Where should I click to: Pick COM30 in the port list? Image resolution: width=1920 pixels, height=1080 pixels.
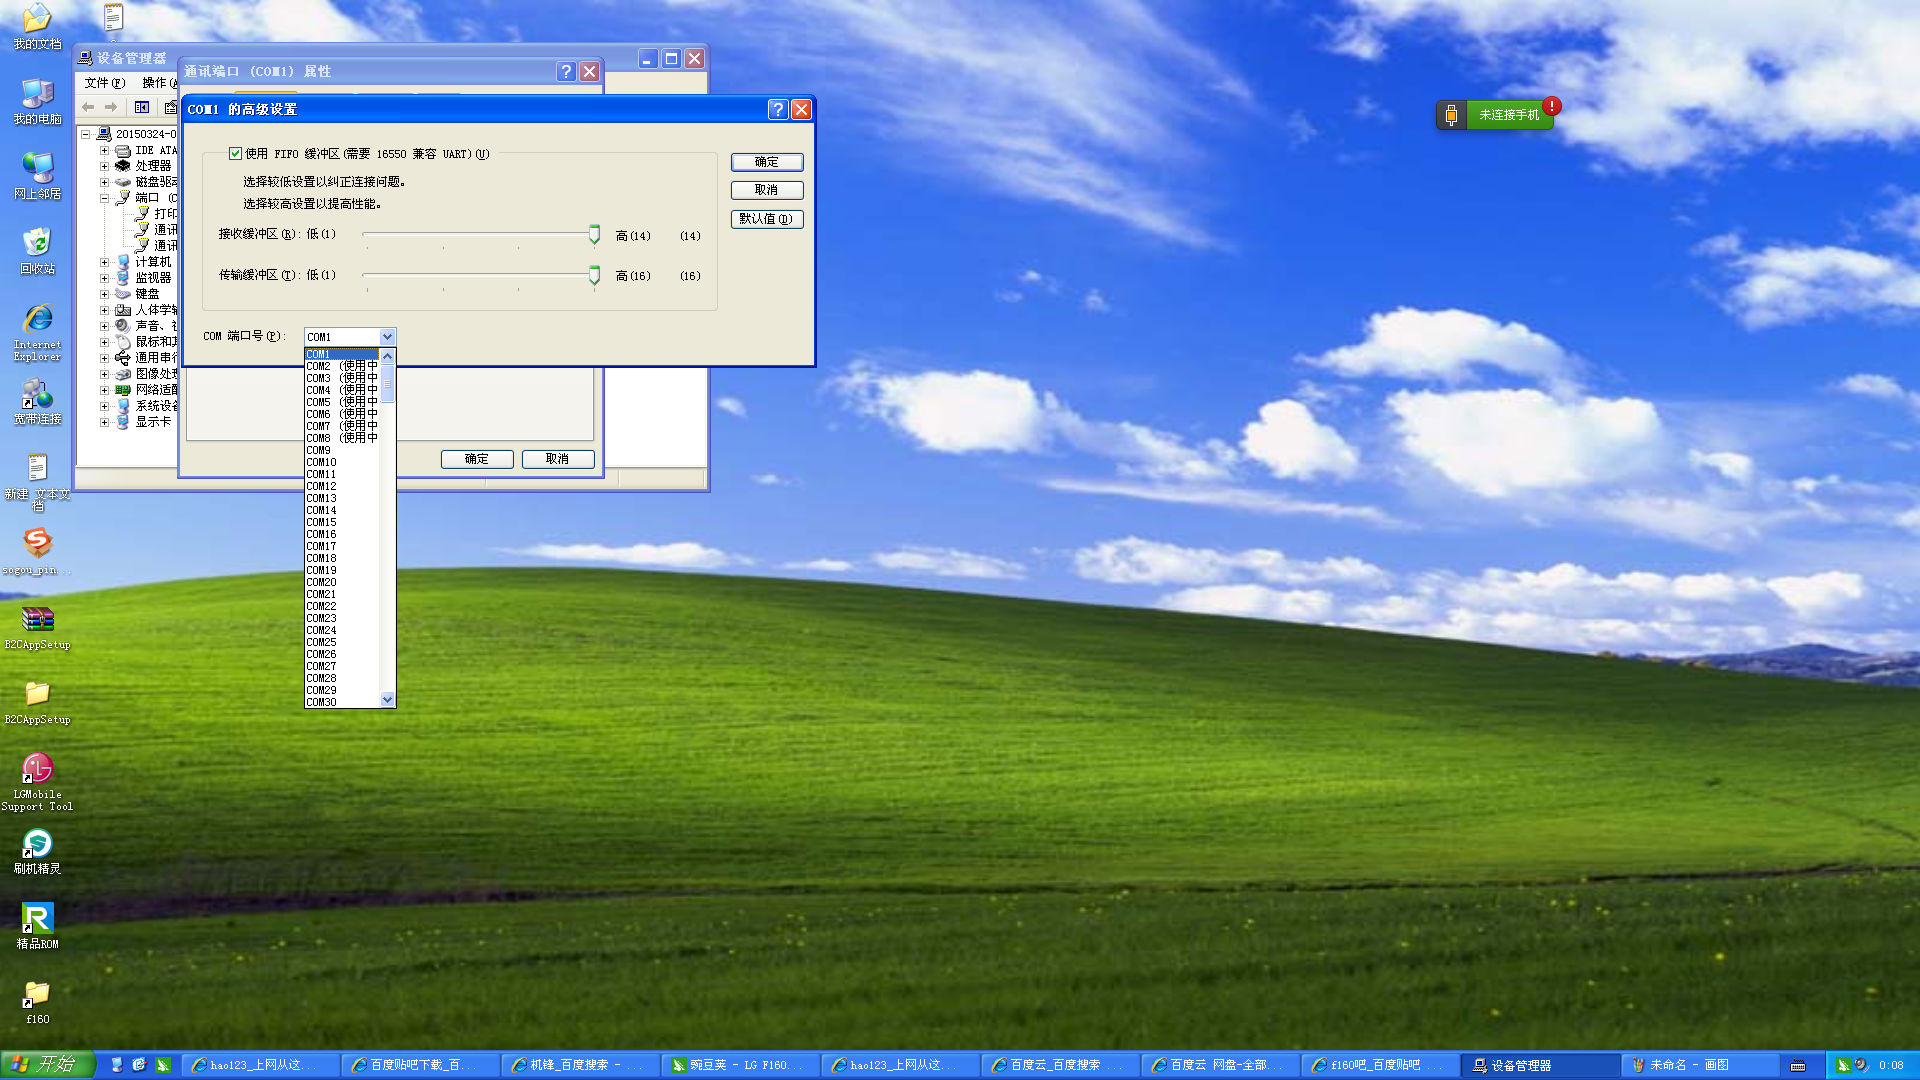tap(342, 702)
